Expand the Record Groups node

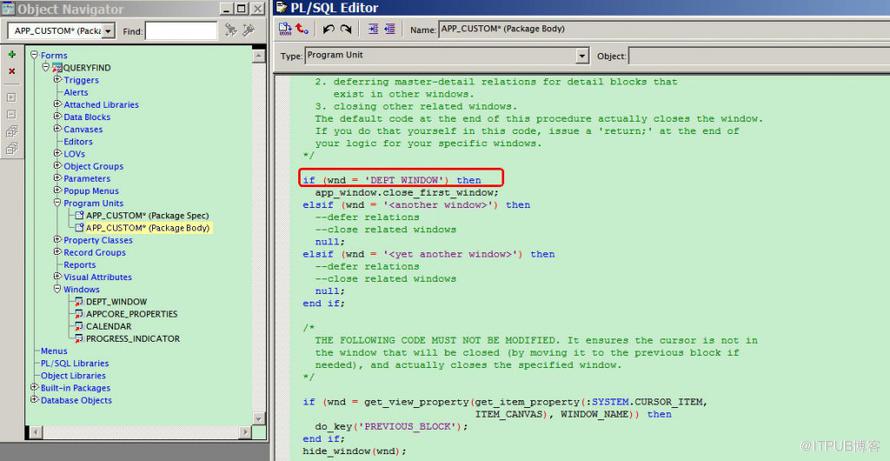point(57,252)
